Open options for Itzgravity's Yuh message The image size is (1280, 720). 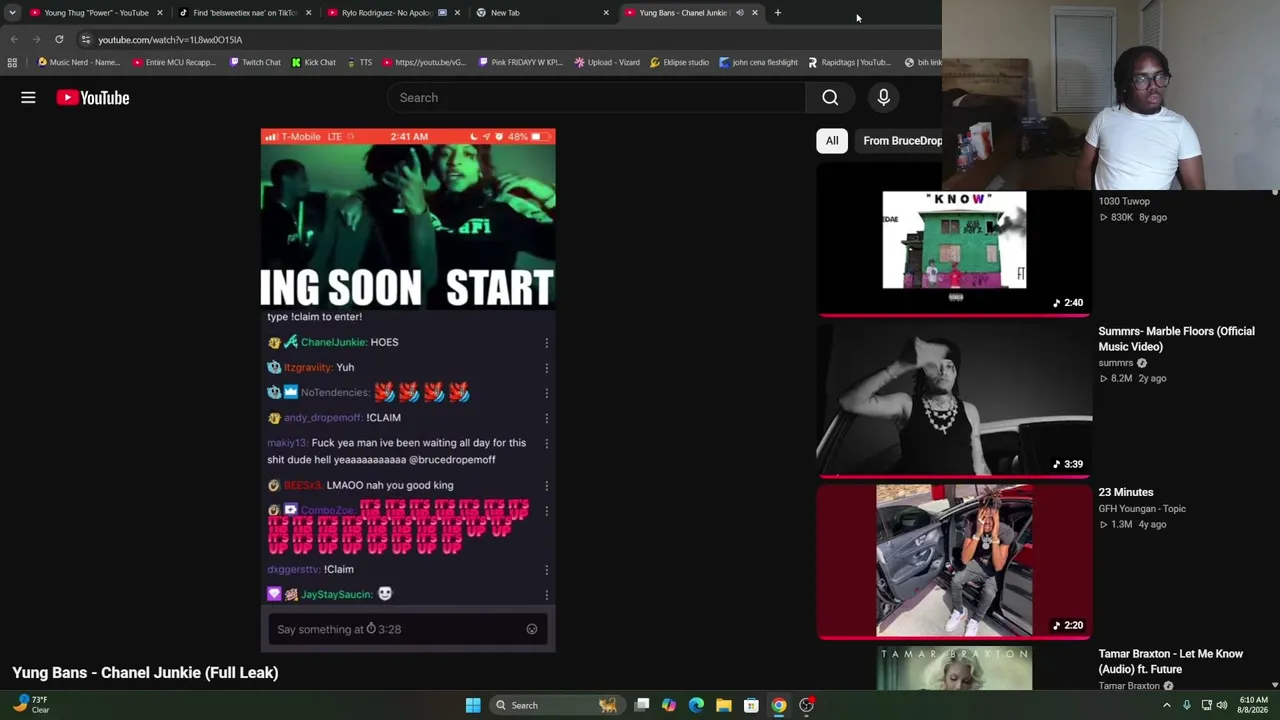546,368
